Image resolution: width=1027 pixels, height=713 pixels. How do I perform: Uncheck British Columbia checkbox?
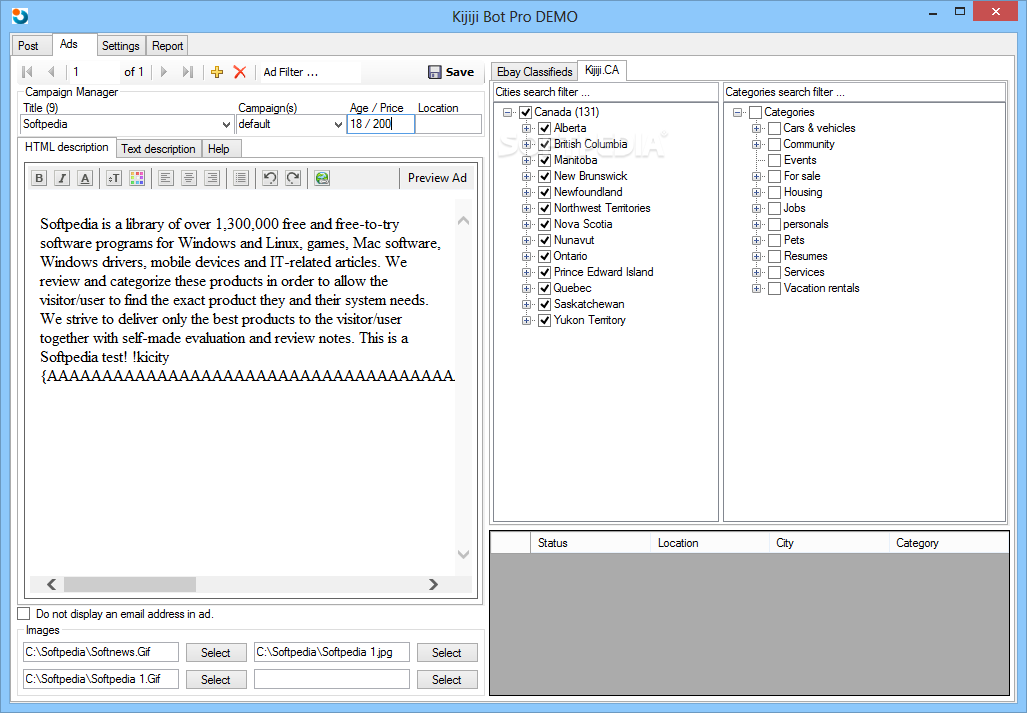(544, 145)
